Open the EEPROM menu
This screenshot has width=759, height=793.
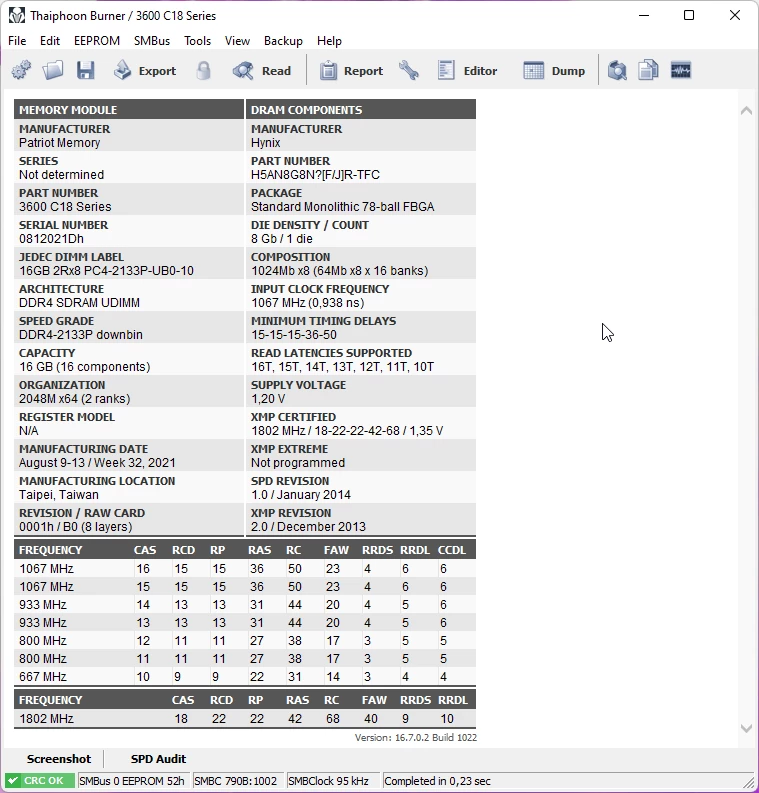click(97, 41)
